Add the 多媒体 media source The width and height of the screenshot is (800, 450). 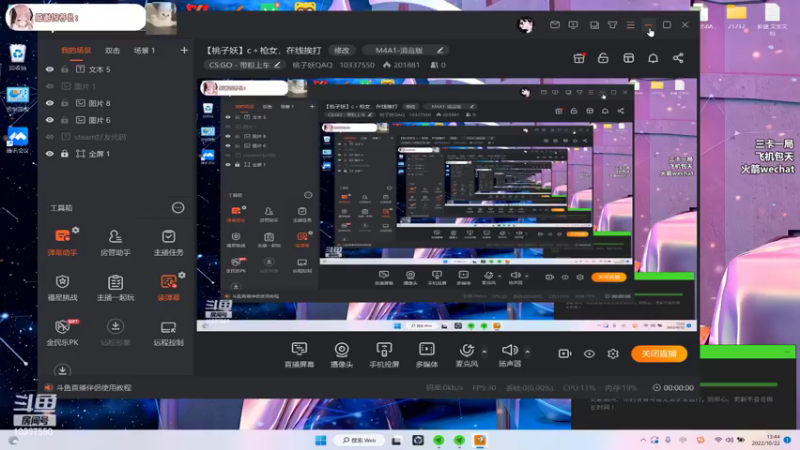pyautogui.click(x=427, y=355)
